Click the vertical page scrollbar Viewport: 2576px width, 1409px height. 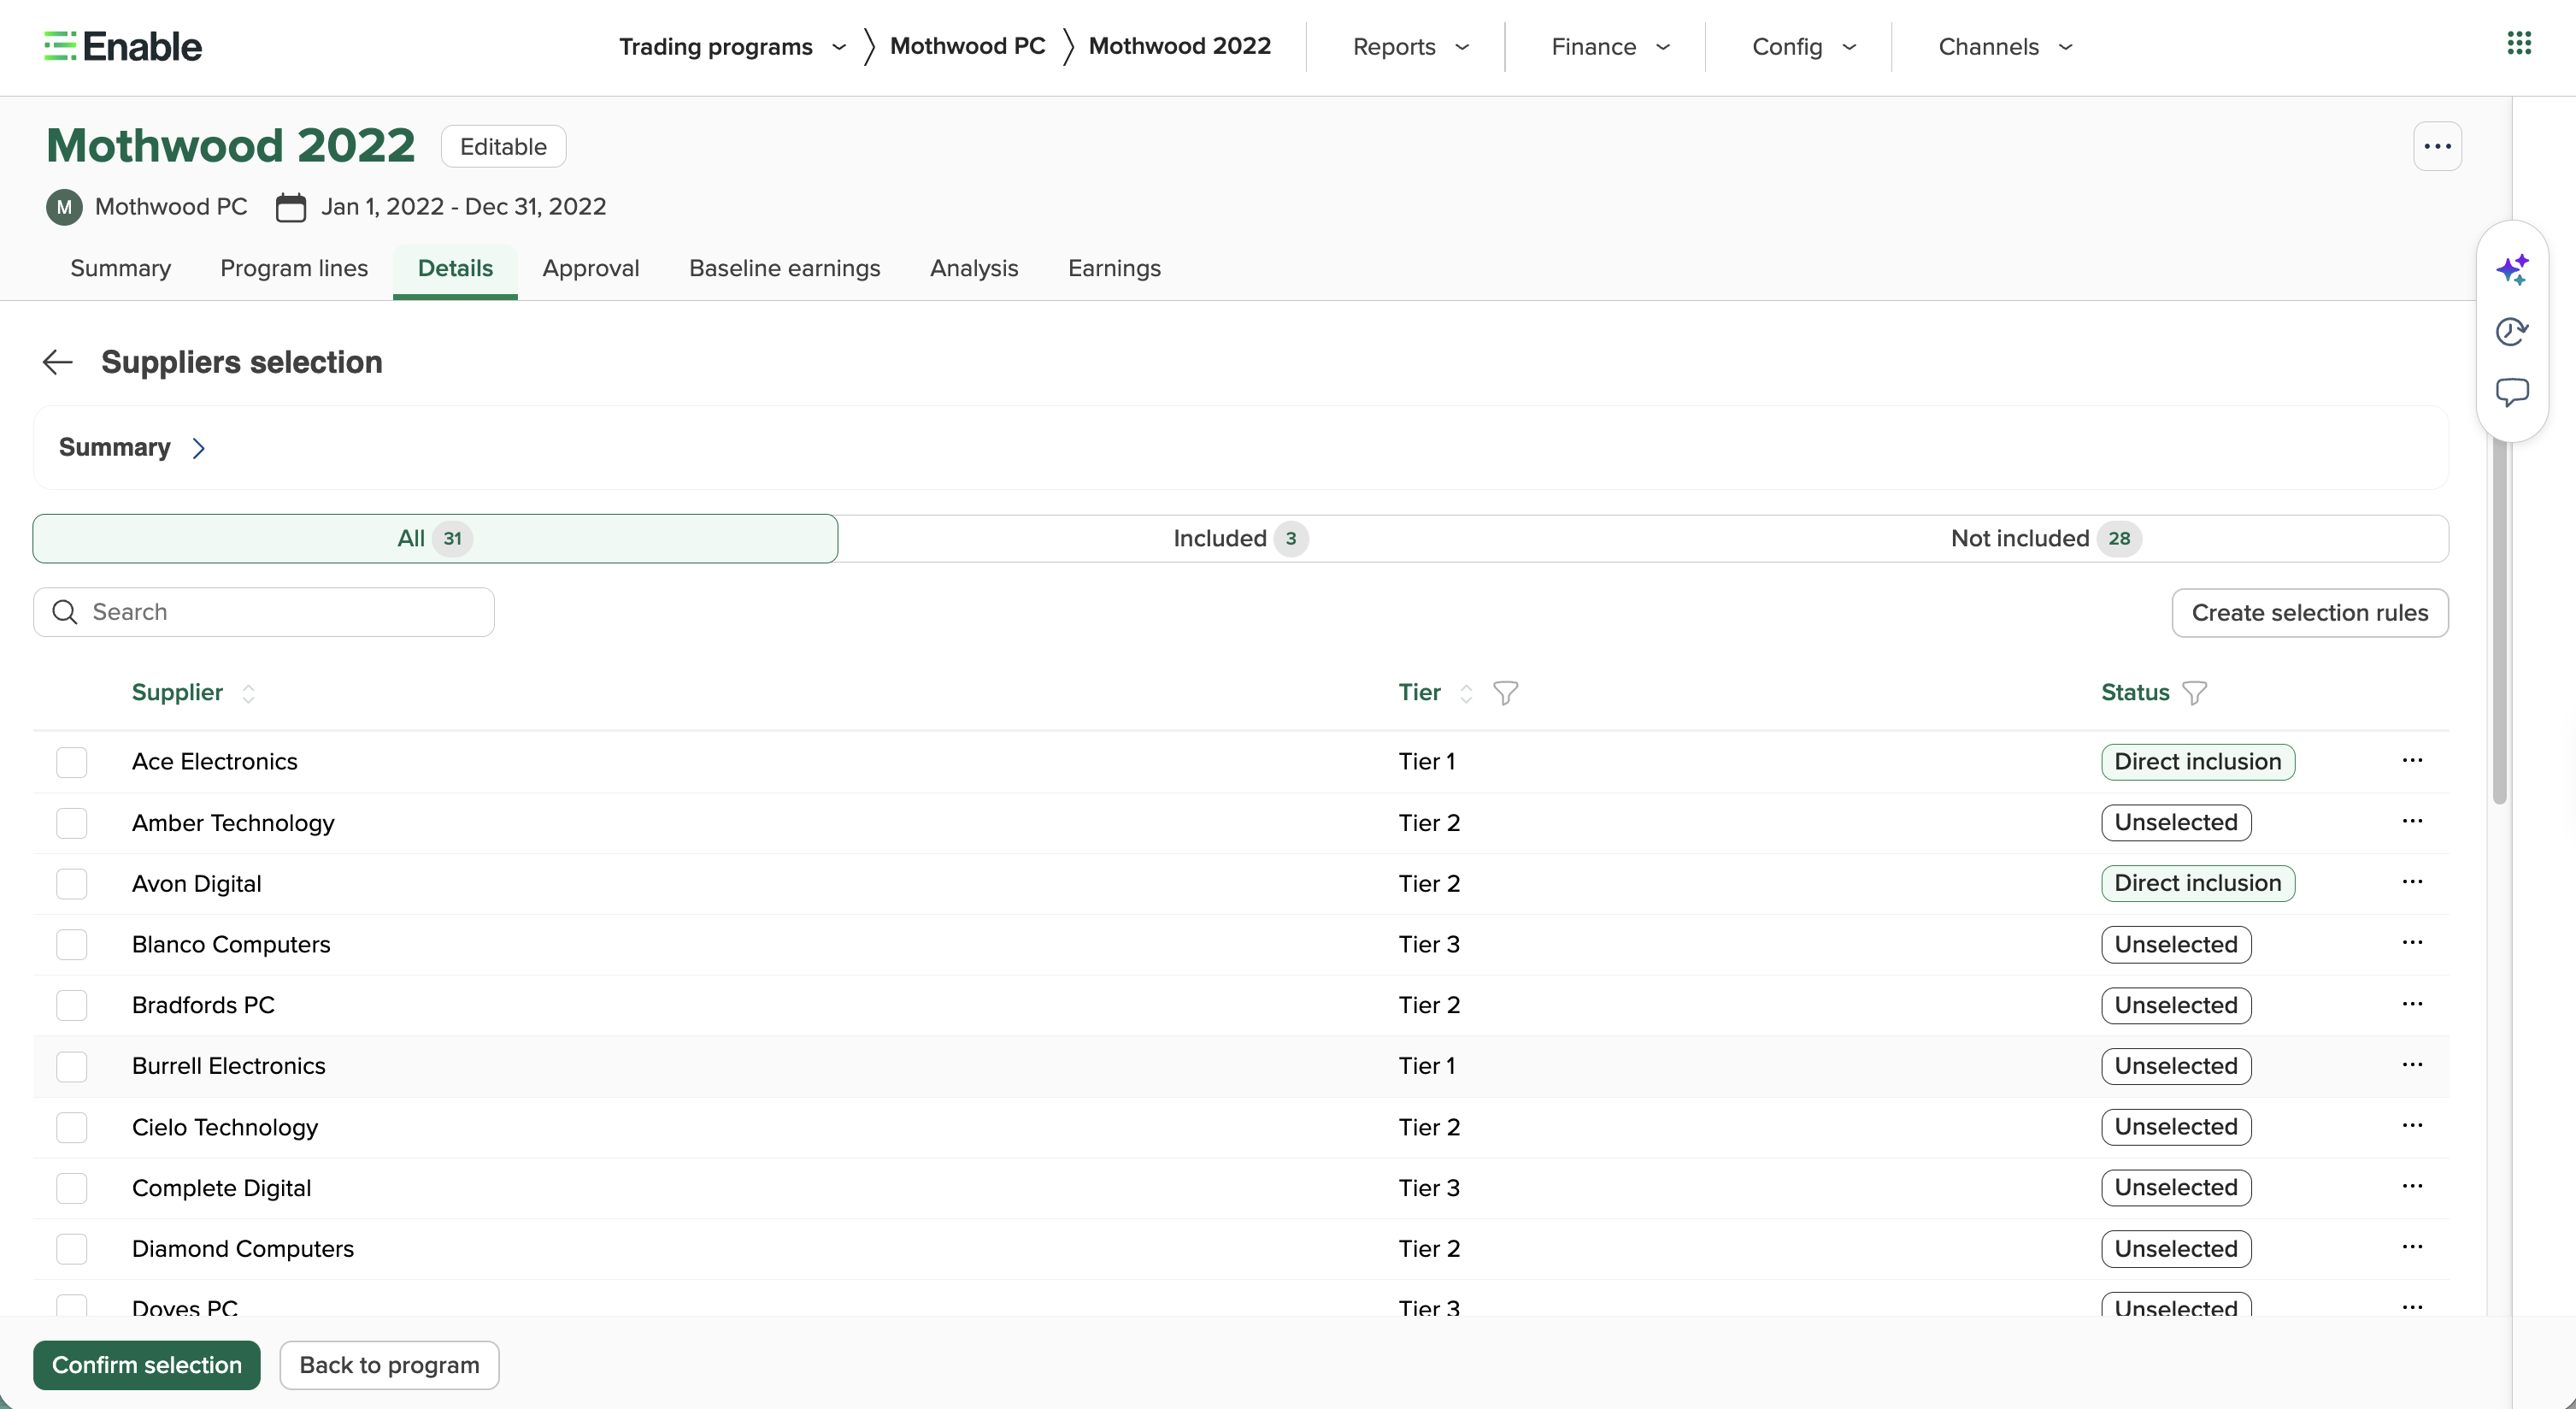2499,620
